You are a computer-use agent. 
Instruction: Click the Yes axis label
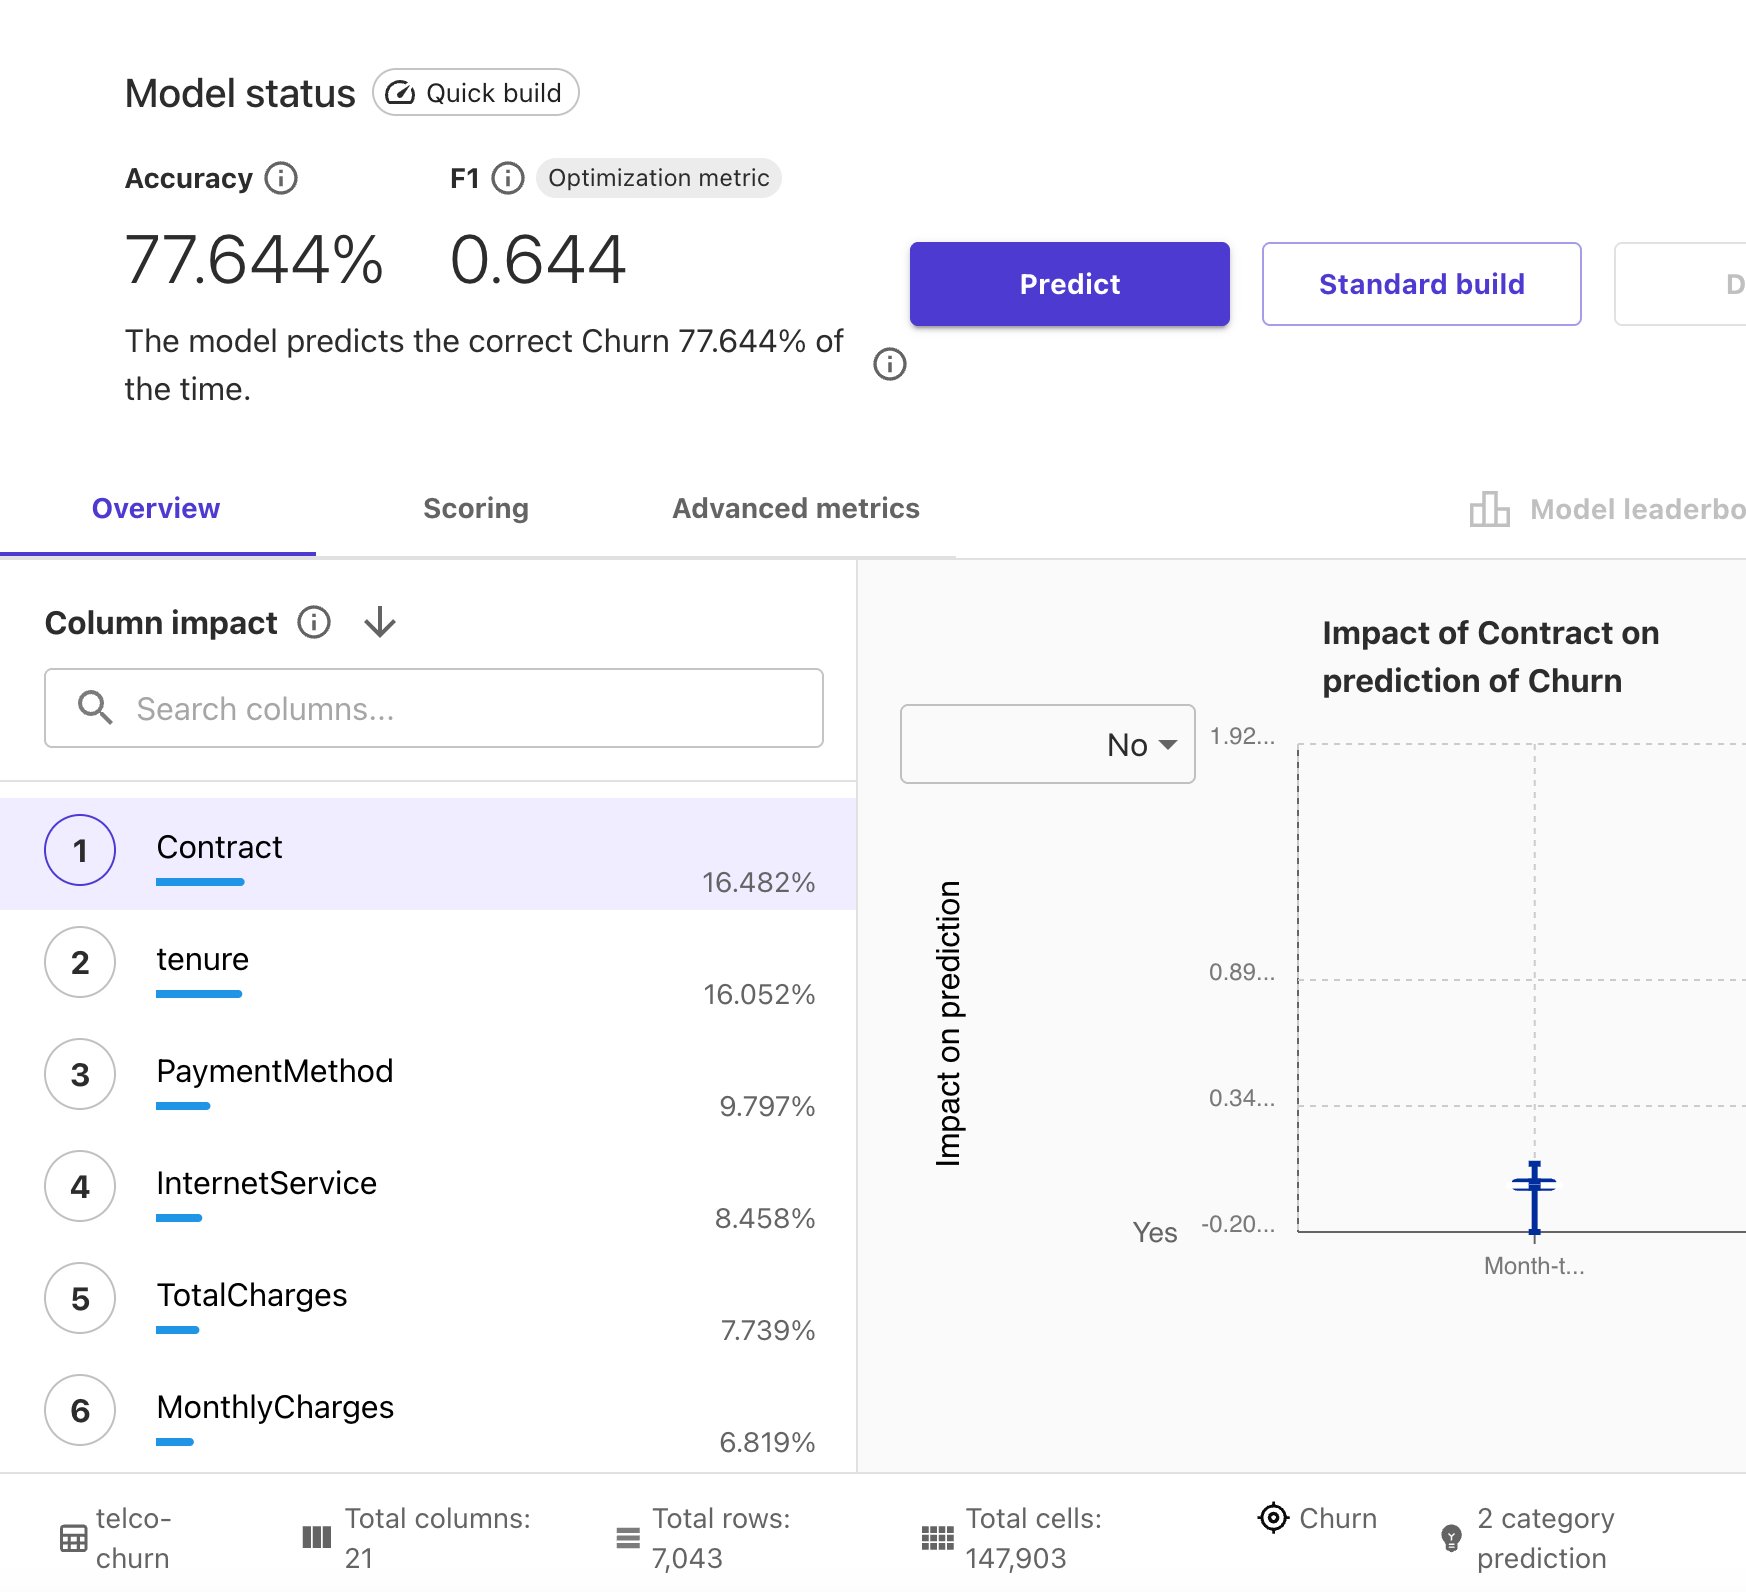(1154, 1232)
